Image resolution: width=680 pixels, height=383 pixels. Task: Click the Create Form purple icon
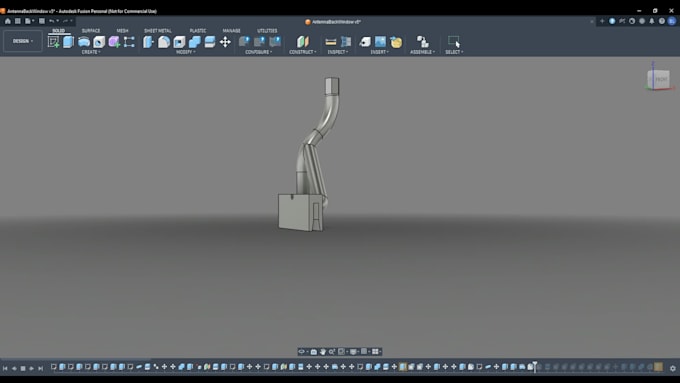click(114, 42)
